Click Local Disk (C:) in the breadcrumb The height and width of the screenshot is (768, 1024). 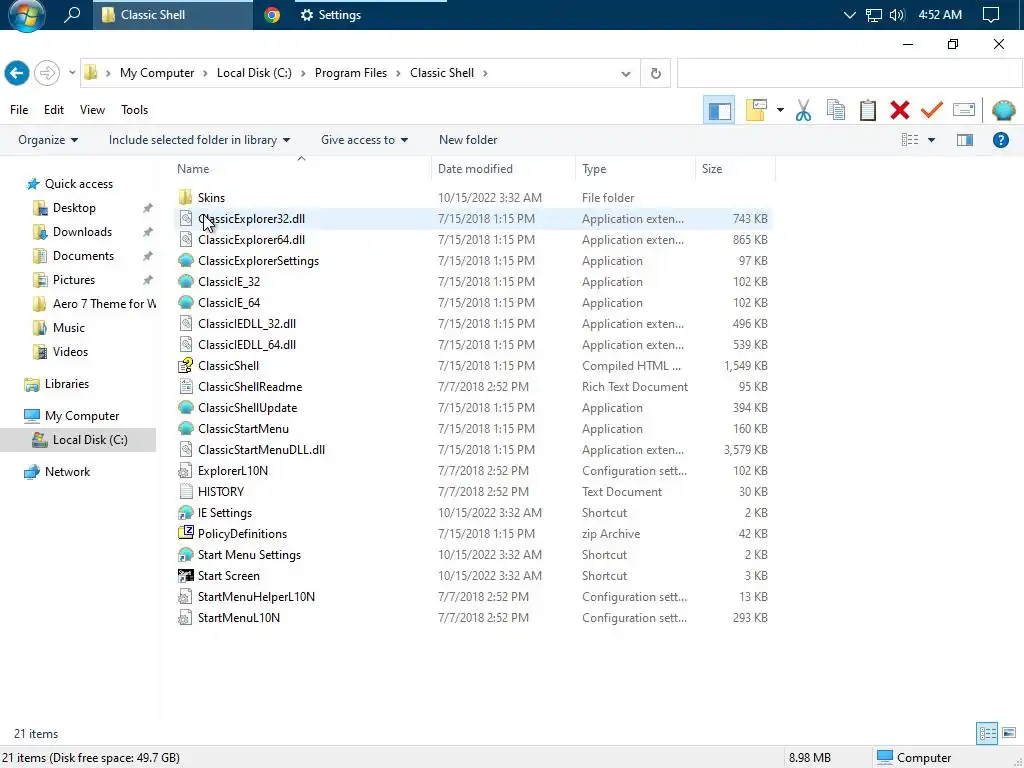(x=254, y=73)
